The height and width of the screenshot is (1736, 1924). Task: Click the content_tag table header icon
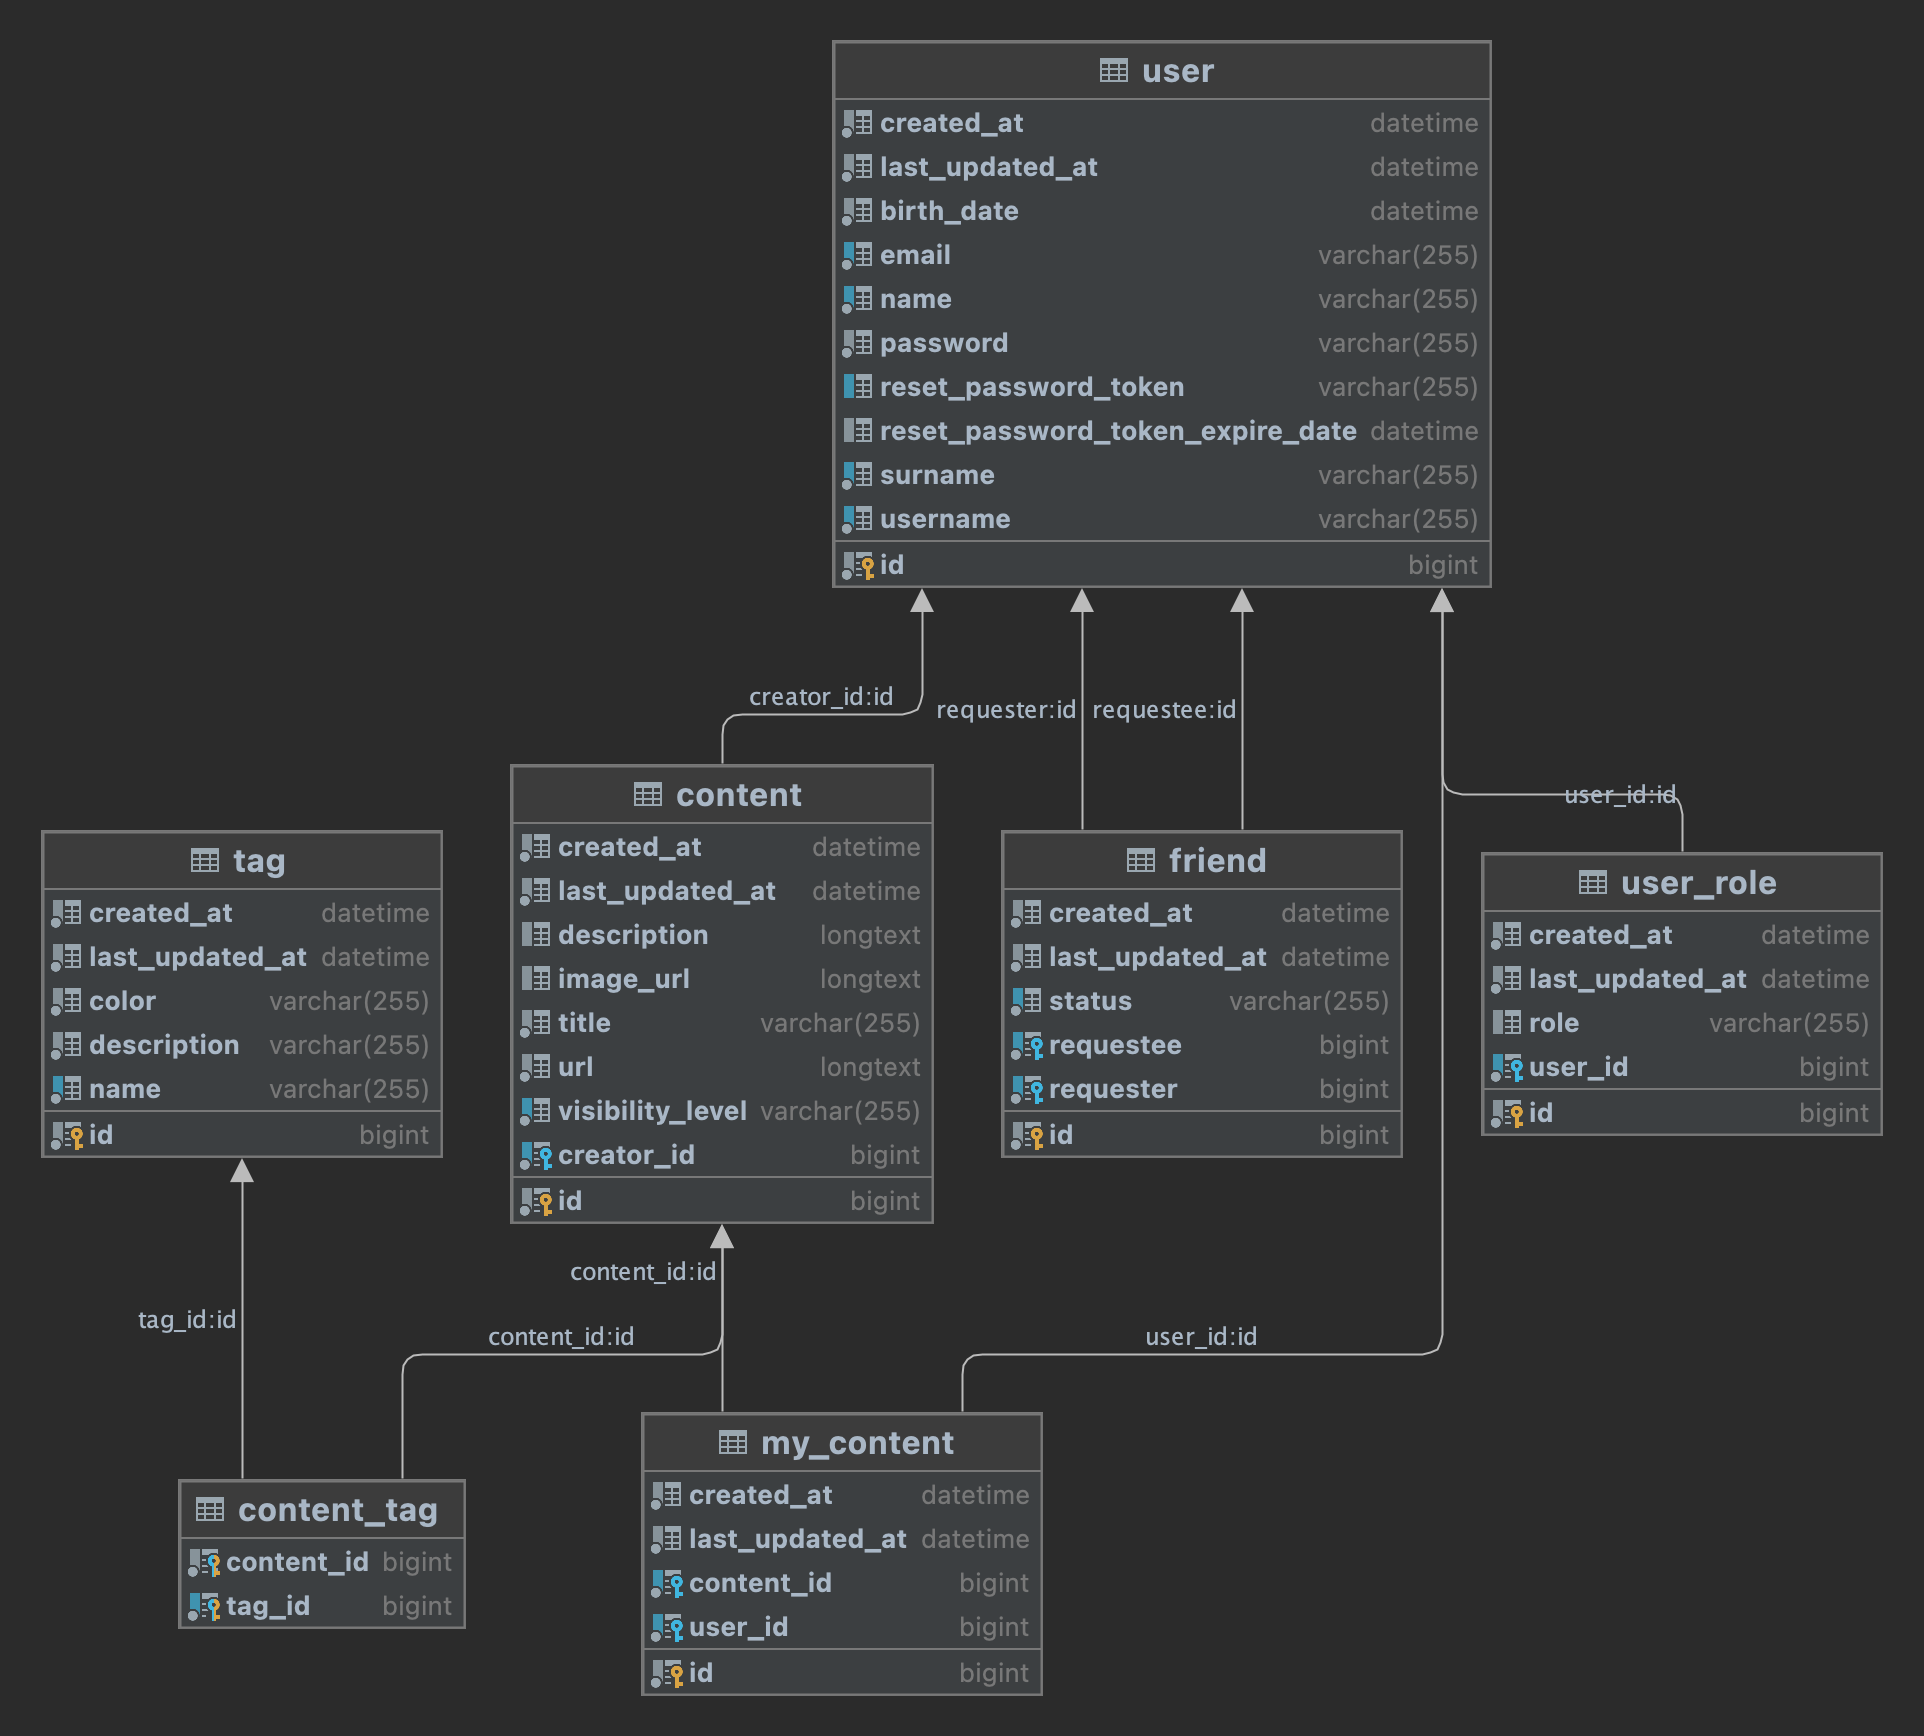tap(209, 1510)
